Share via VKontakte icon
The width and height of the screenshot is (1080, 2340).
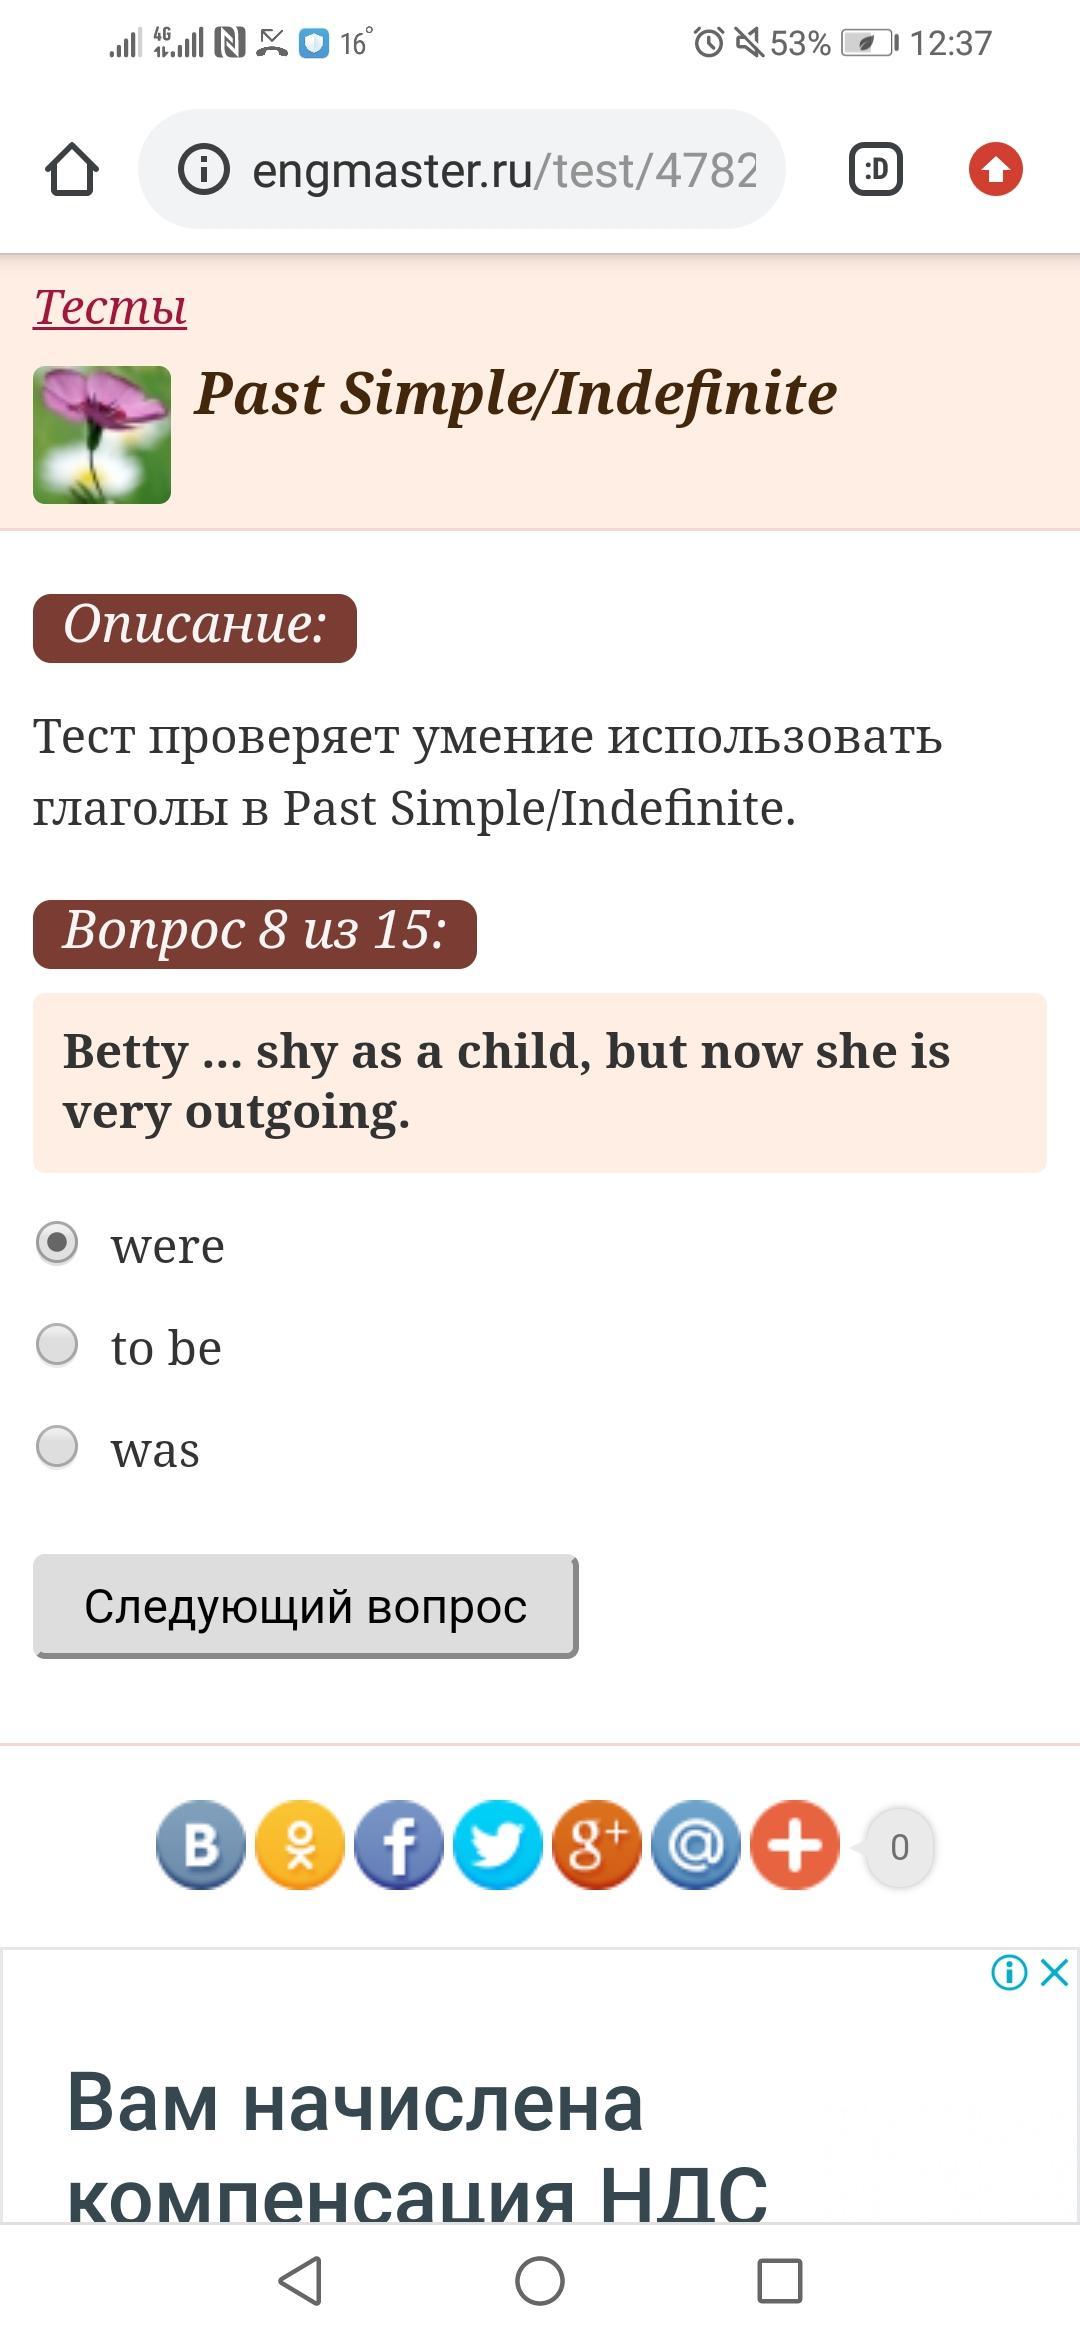click(x=201, y=1845)
